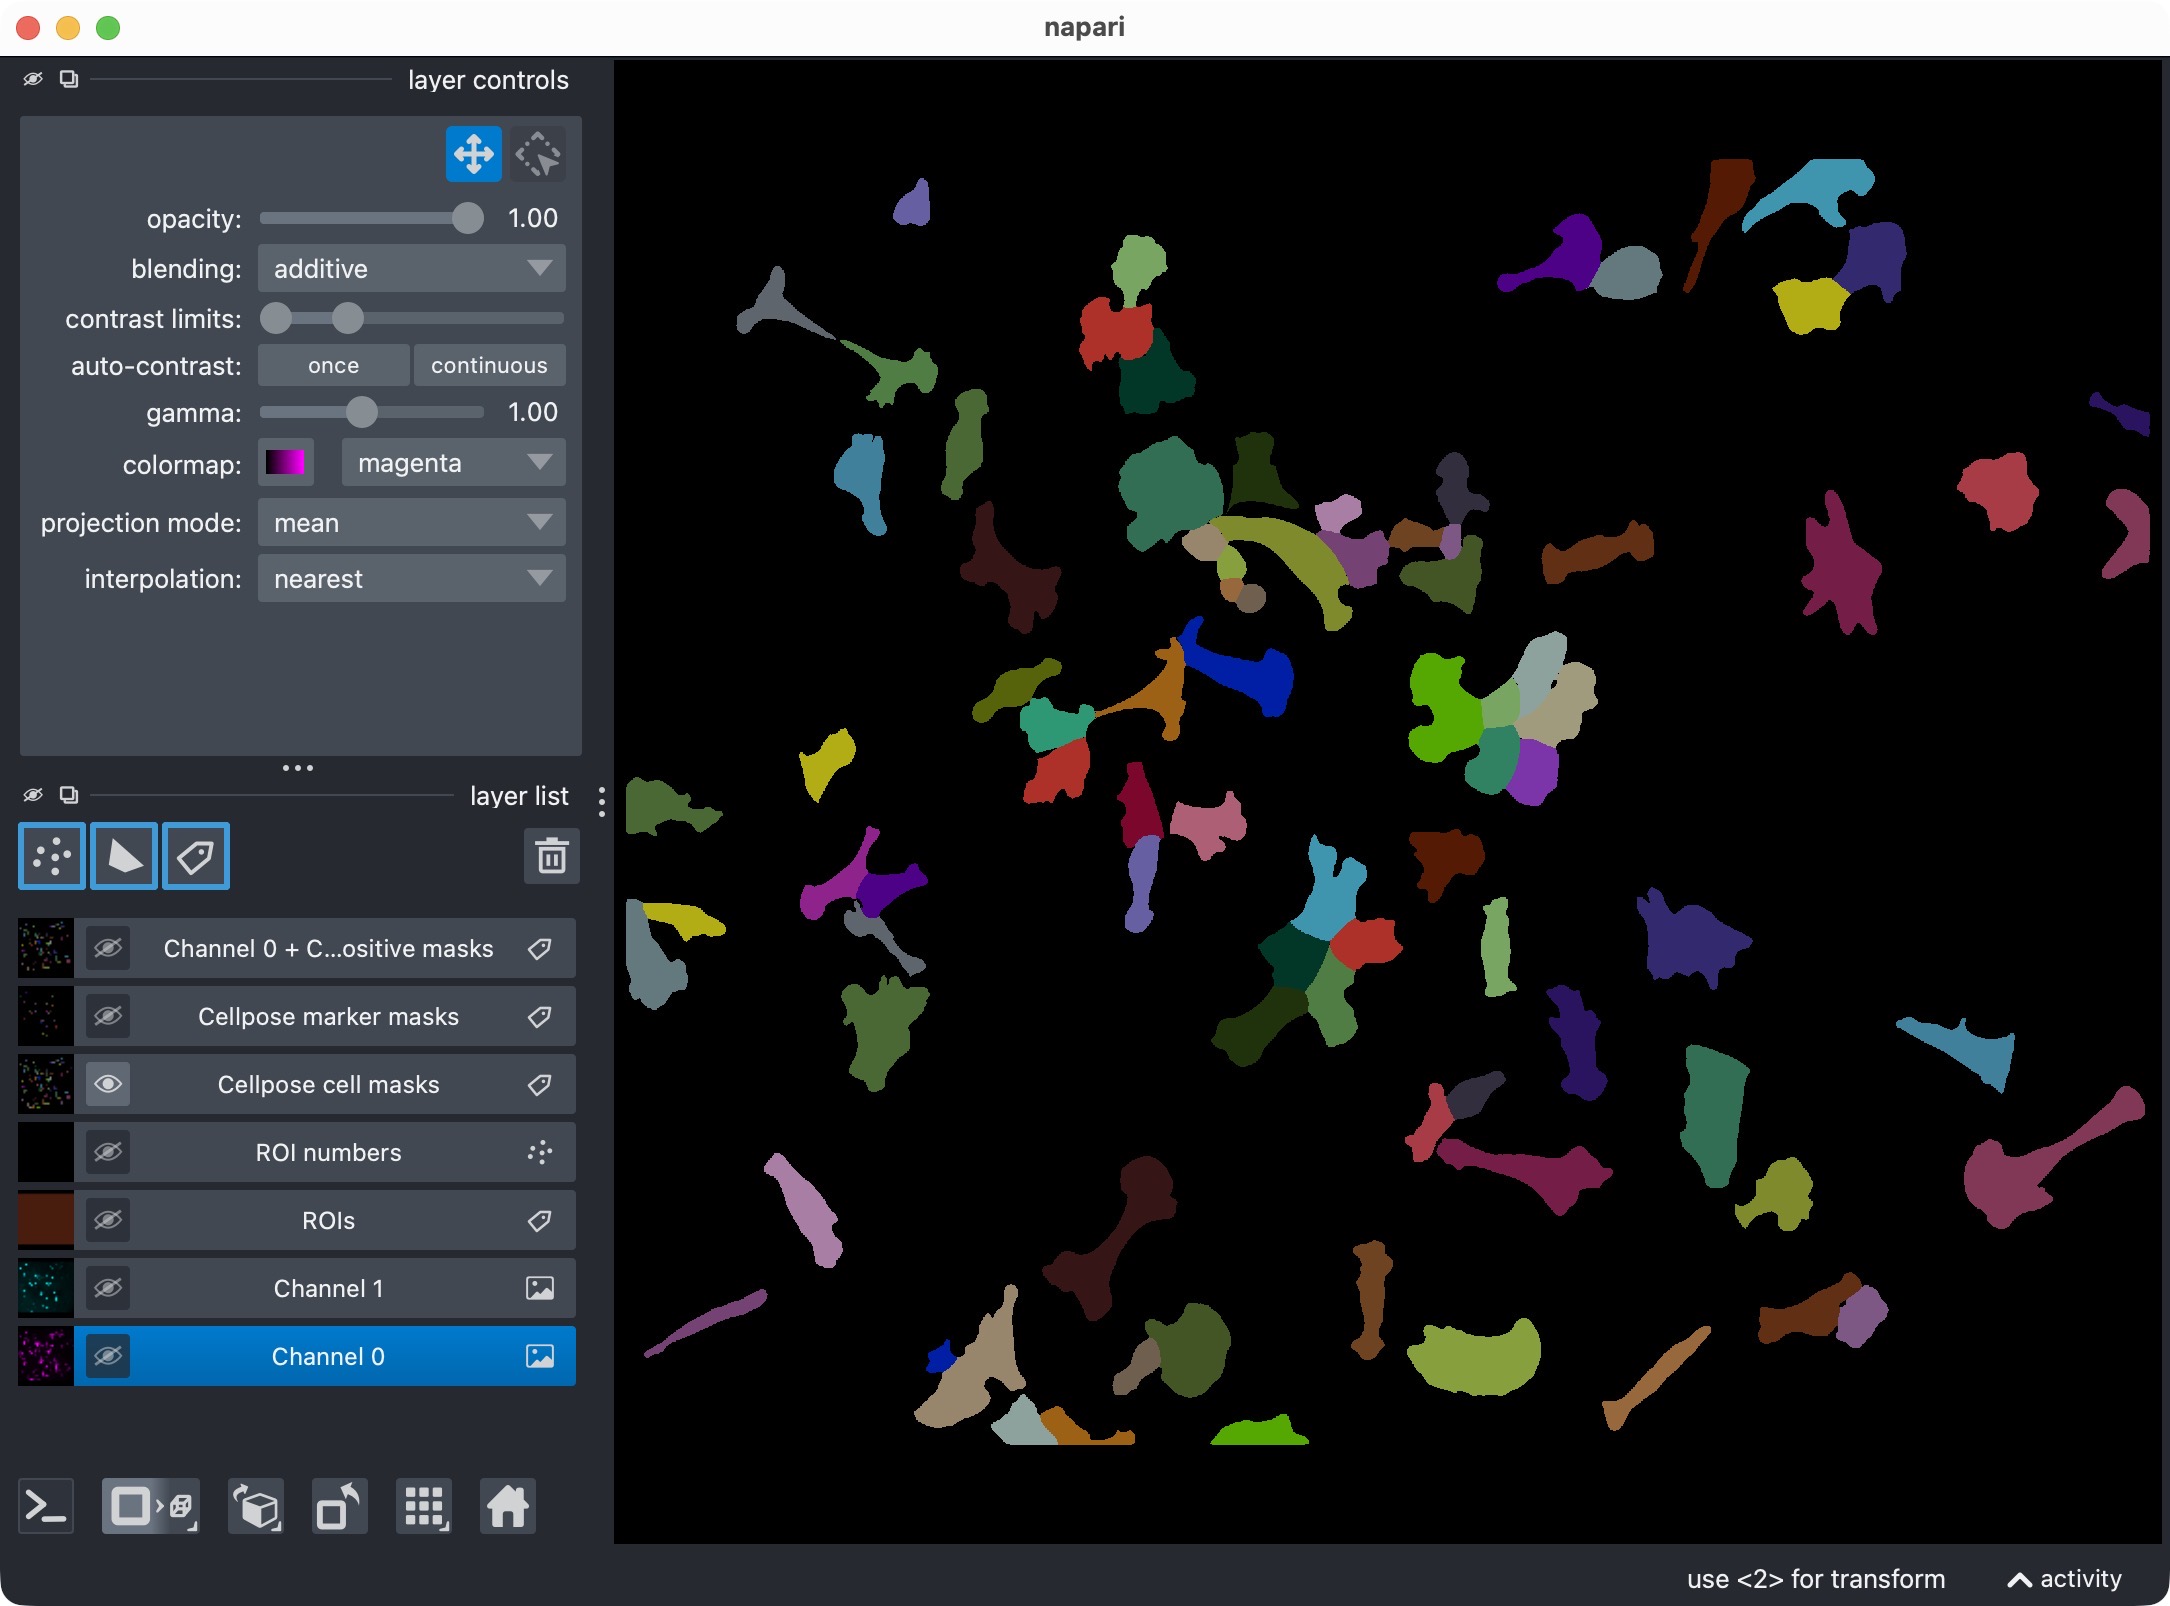Show the Channel 0 layer
This screenshot has height=1606, width=2170.
pyautogui.click(x=108, y=1356)
